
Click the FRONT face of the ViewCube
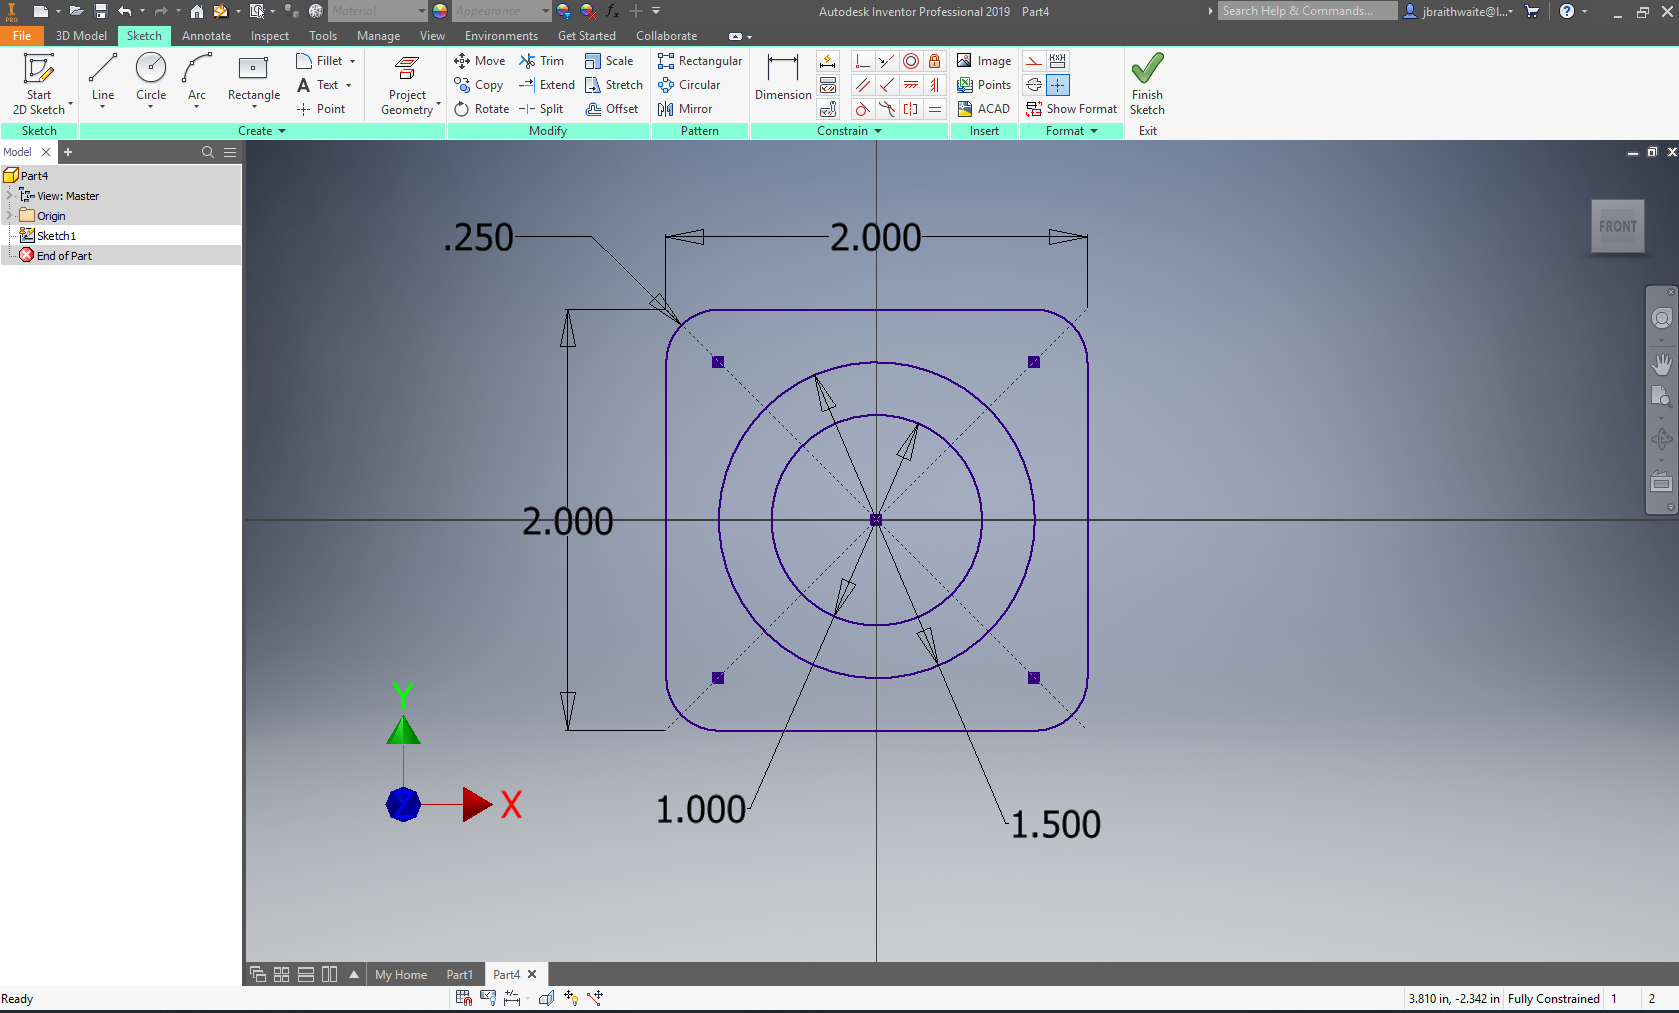click(x=1617, y=227)
